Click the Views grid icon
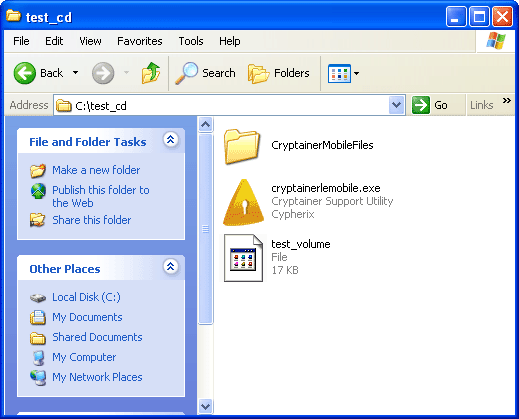 [x=339, y=73]
